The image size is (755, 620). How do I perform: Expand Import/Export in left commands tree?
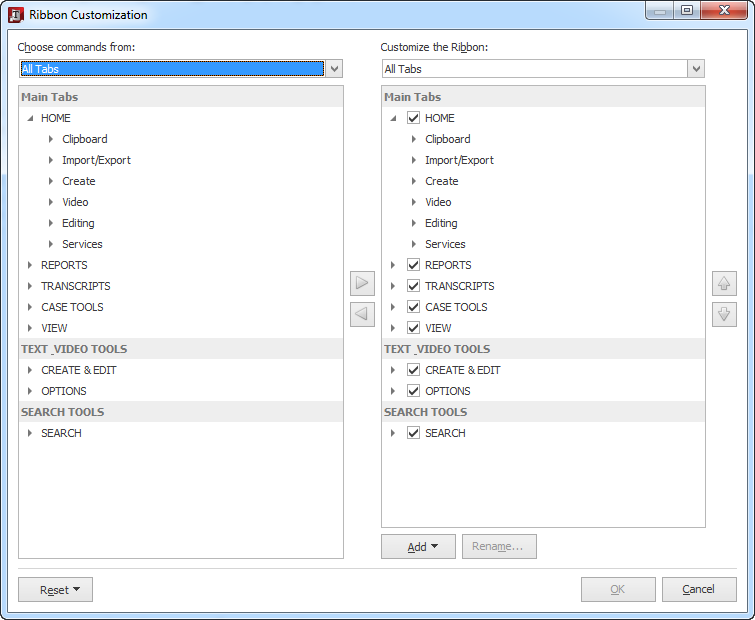pyautogui.click(x=51, y=160)
